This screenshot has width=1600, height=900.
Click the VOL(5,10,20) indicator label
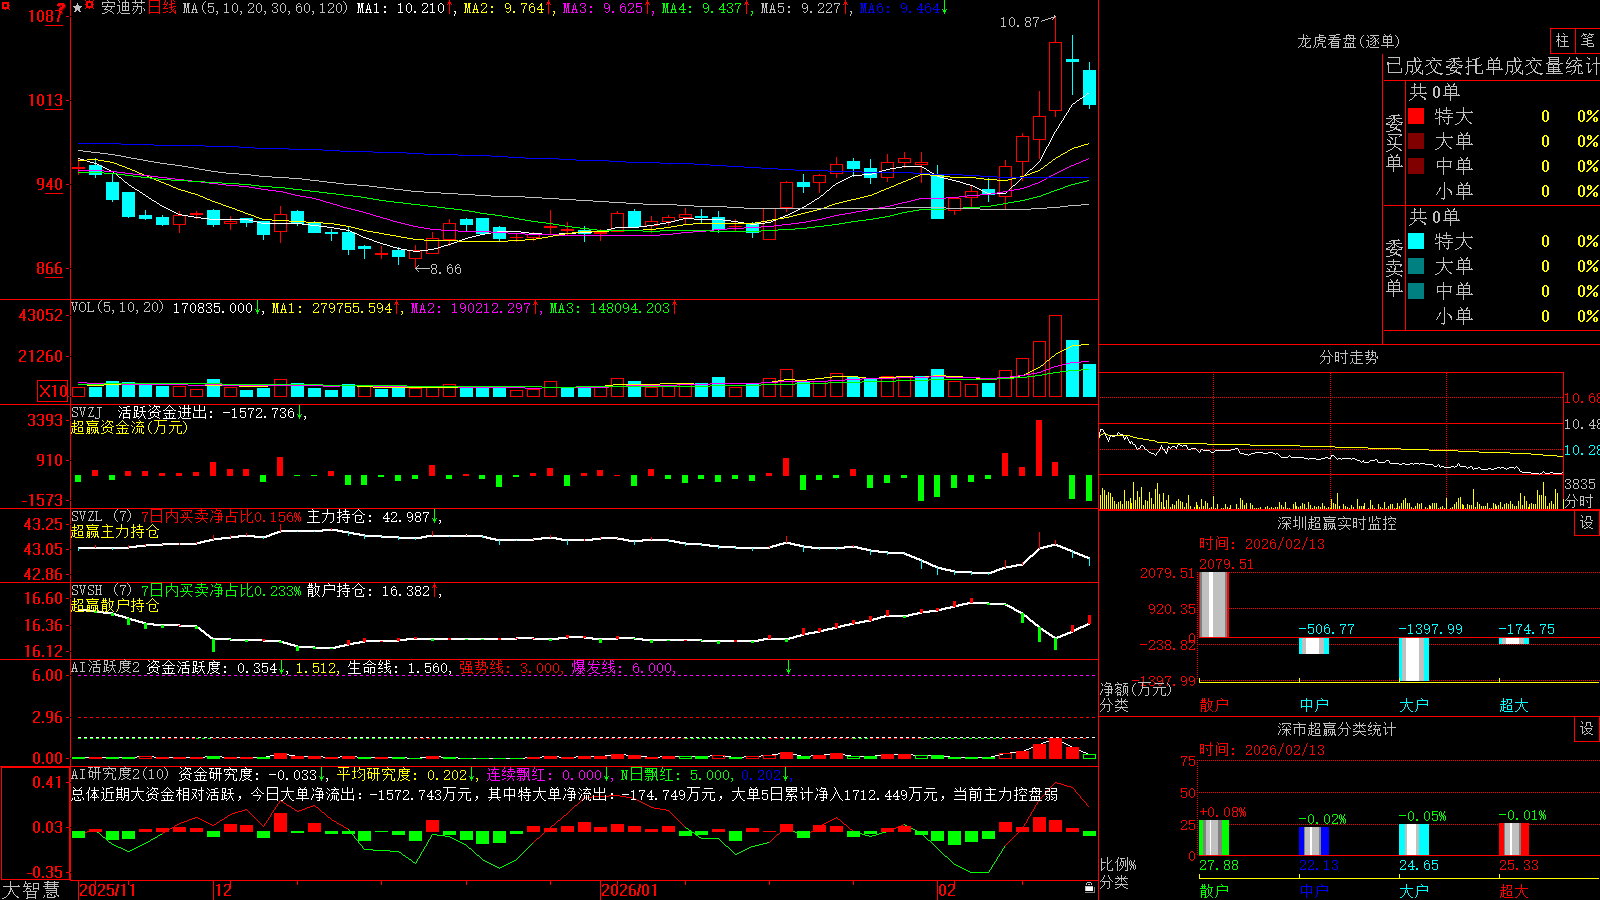pos(117,308)
